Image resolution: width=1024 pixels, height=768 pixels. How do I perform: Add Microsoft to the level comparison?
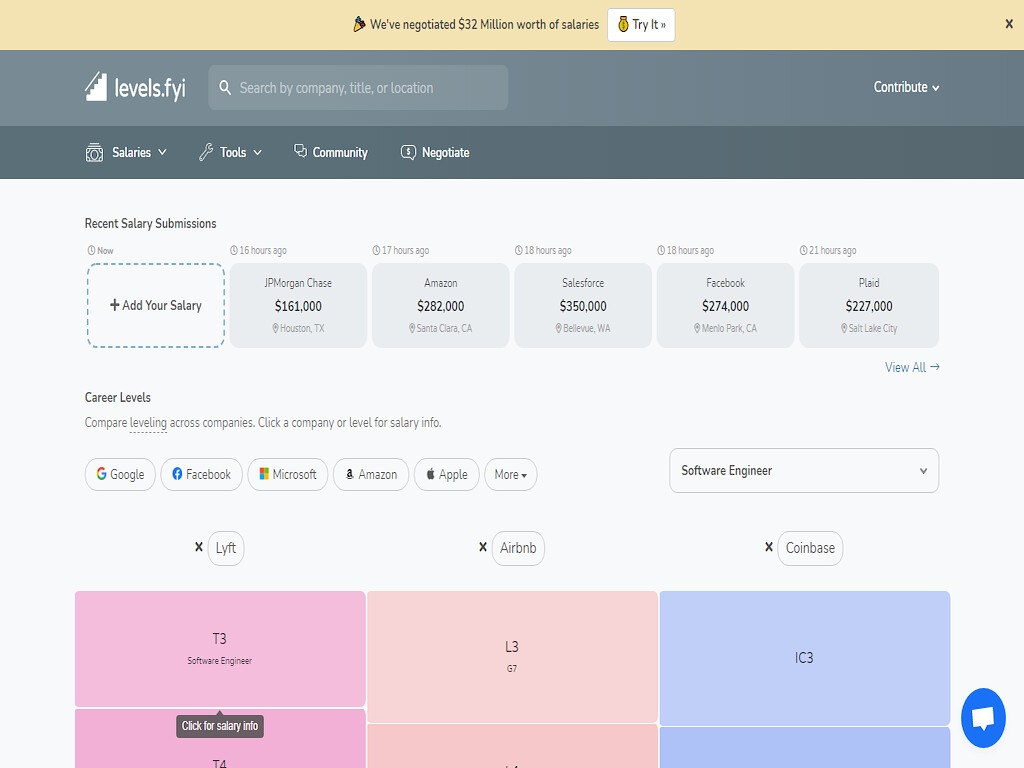(x=286, y=474)
